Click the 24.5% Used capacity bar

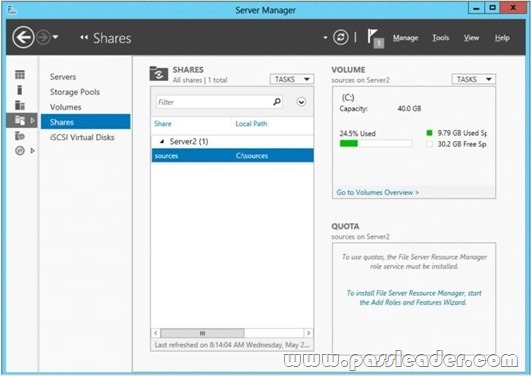click(376, 144)
